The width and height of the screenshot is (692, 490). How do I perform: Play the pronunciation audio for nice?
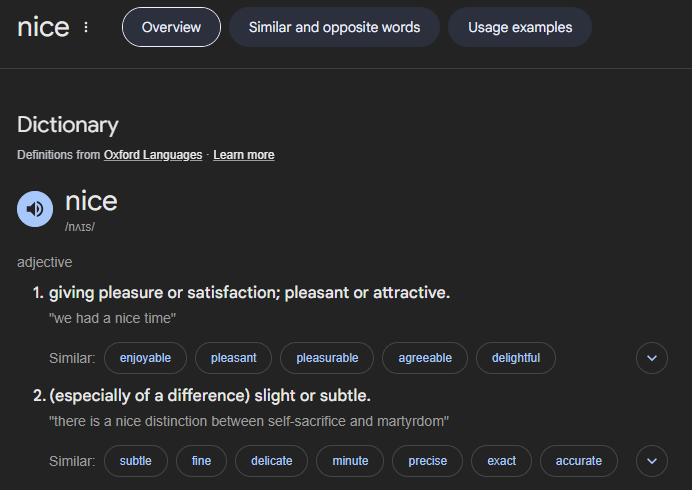tap(35, 209)
